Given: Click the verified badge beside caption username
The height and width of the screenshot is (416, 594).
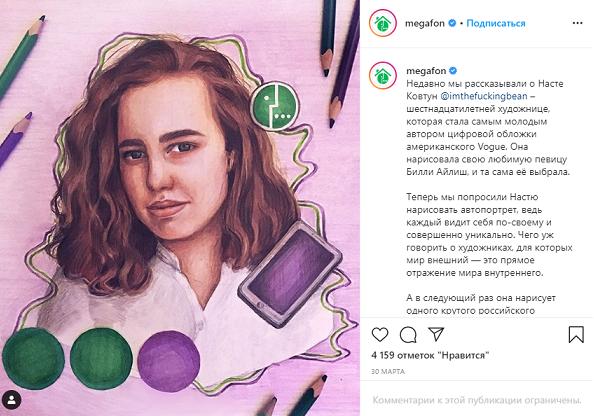Looking at the screenshot, I should [453, 70].
